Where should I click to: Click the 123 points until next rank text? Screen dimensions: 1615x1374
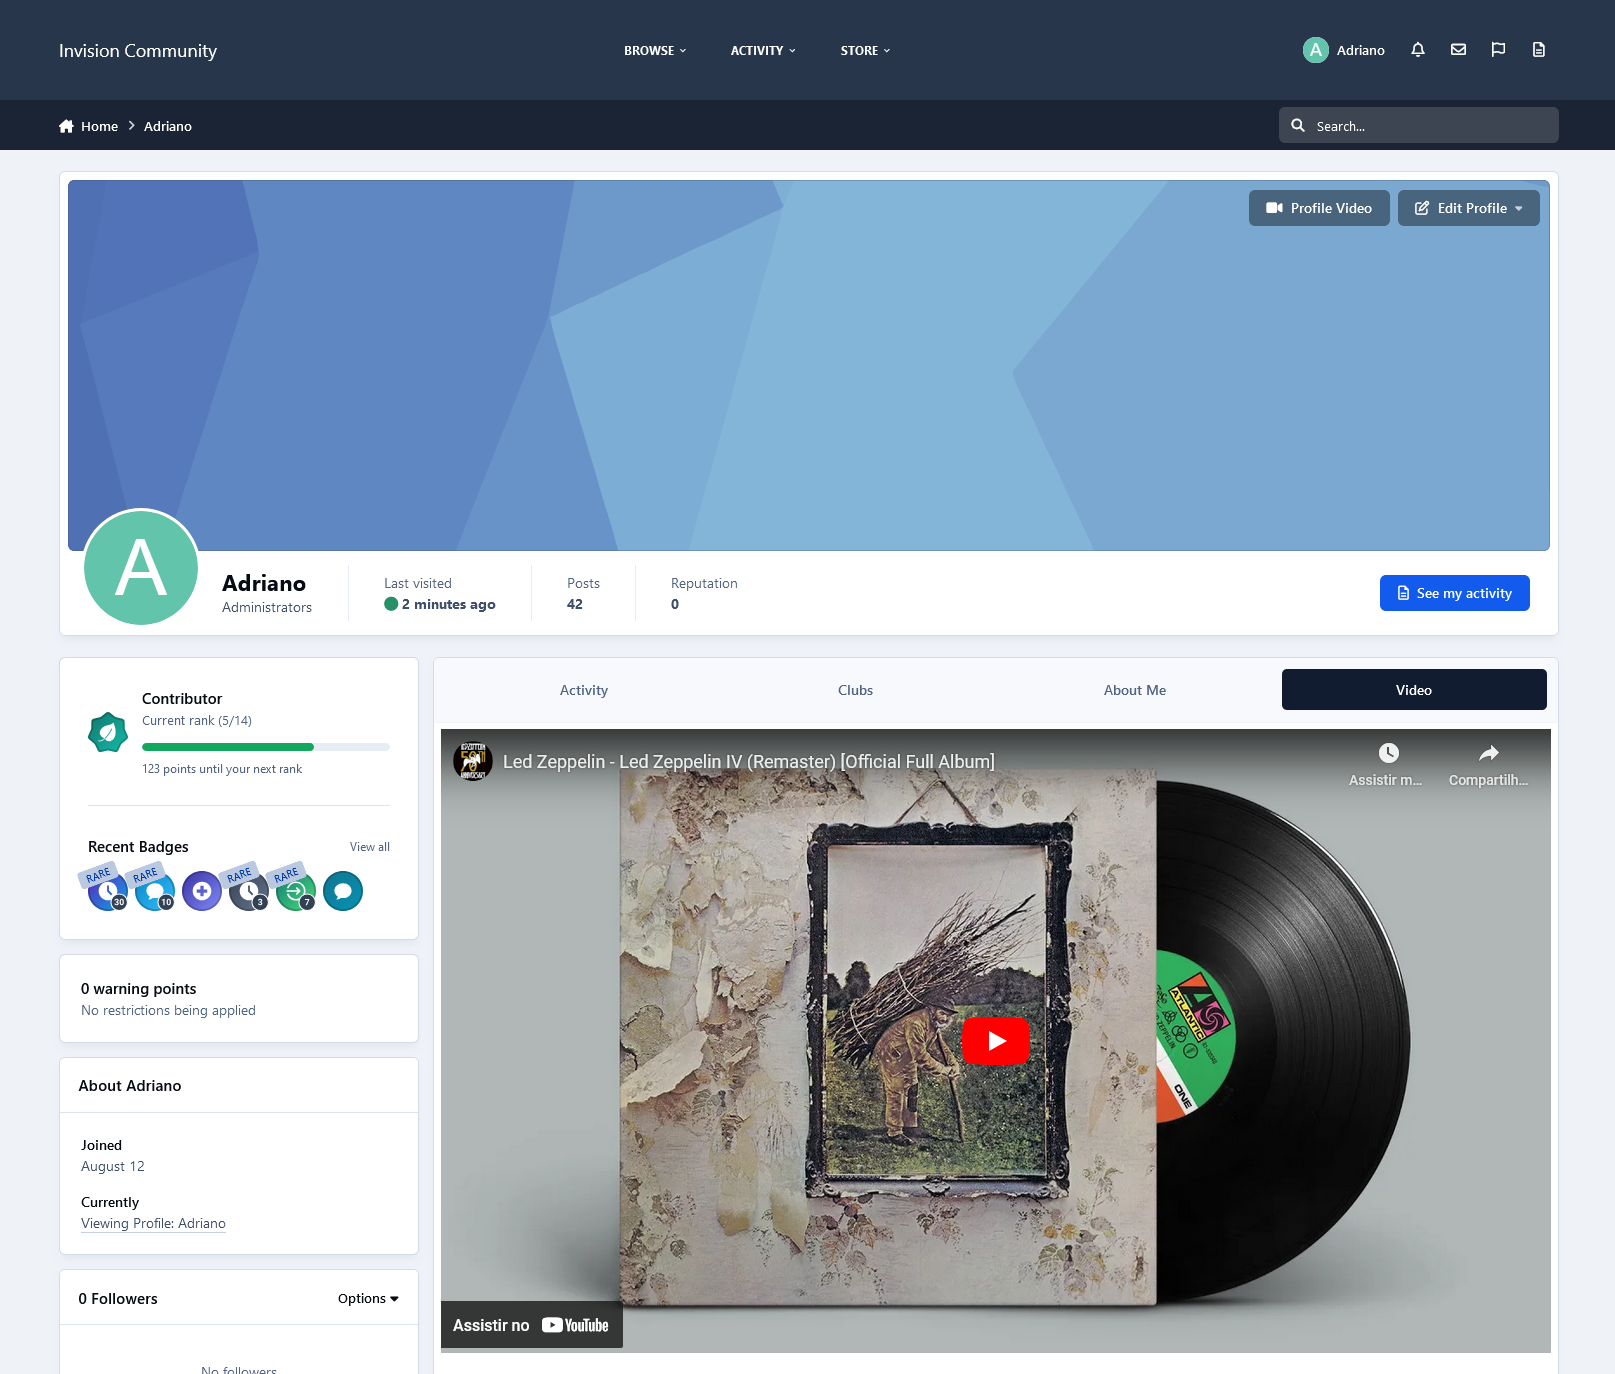(222, 769)
